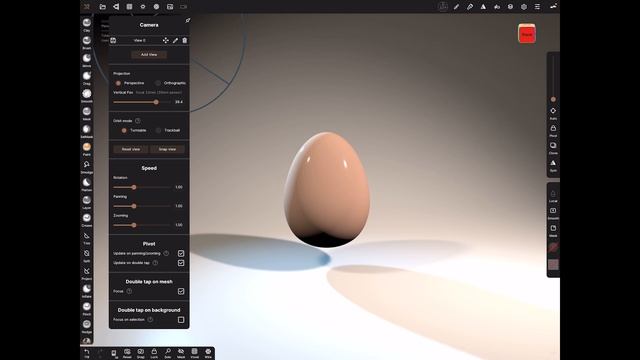Click the Snap button in bottom bar
This screenshot has height=360, width=640.
click(x=140, y=353)
